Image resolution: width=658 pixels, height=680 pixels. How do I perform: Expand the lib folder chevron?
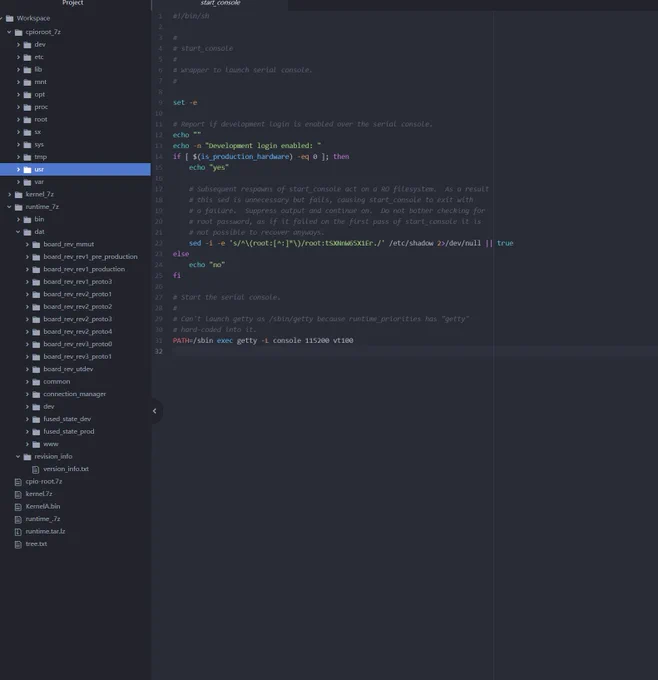18,69
